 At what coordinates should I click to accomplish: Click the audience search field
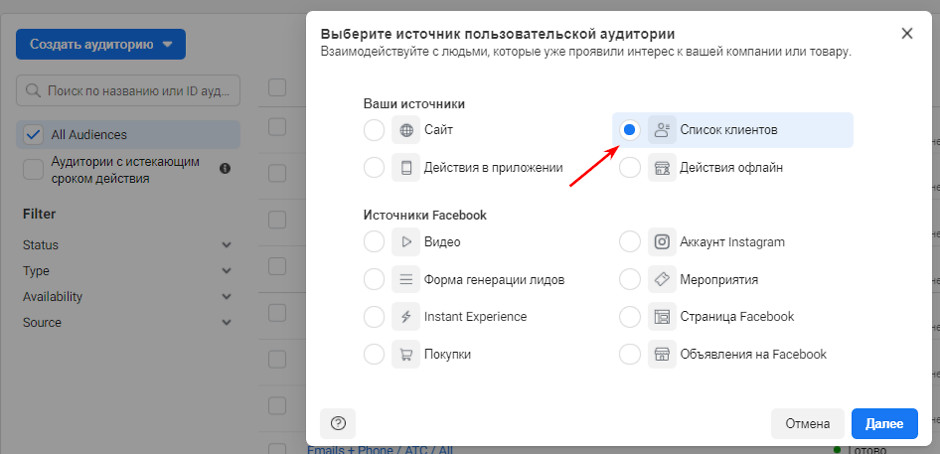pyautogui.click(x=128, y=91)
